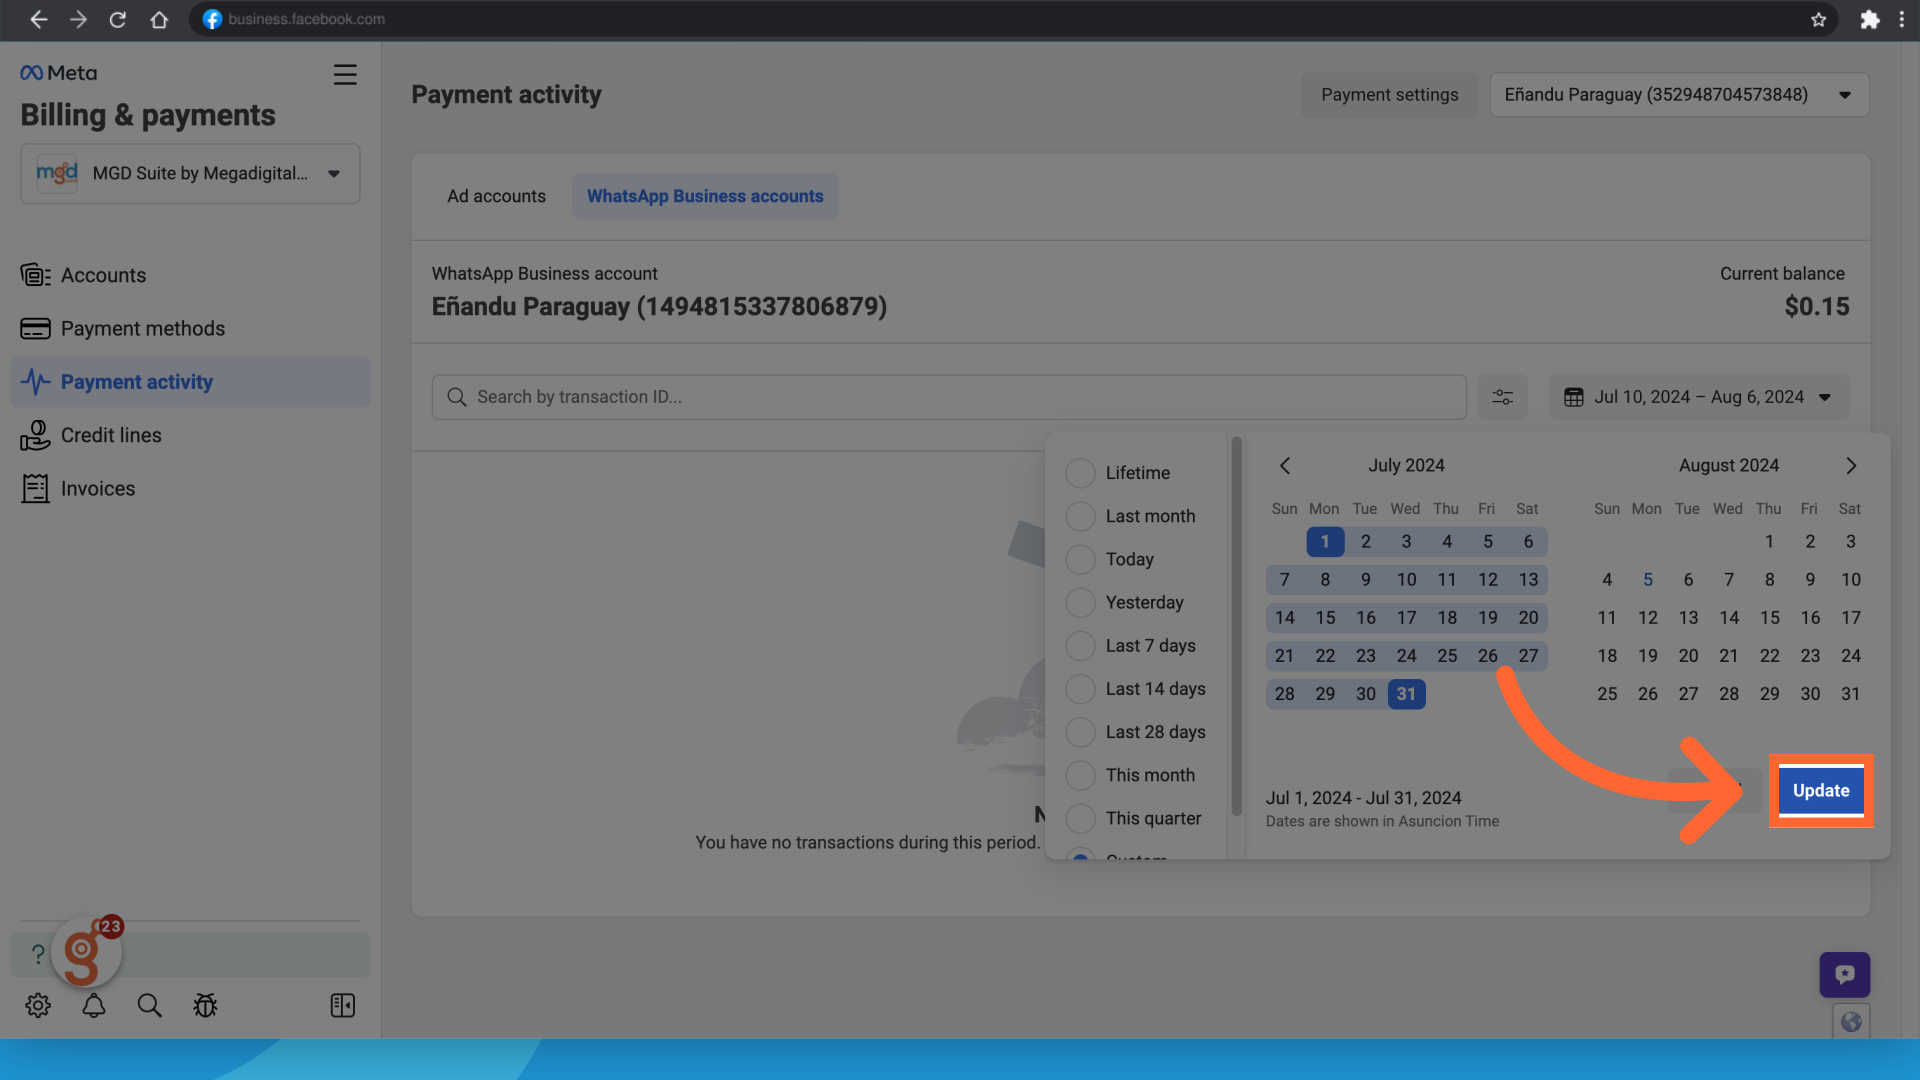Select Last 7 days radio option
Image resolution: width=1920 pixels, height=1080 pixels.
tap(1080, 646)
